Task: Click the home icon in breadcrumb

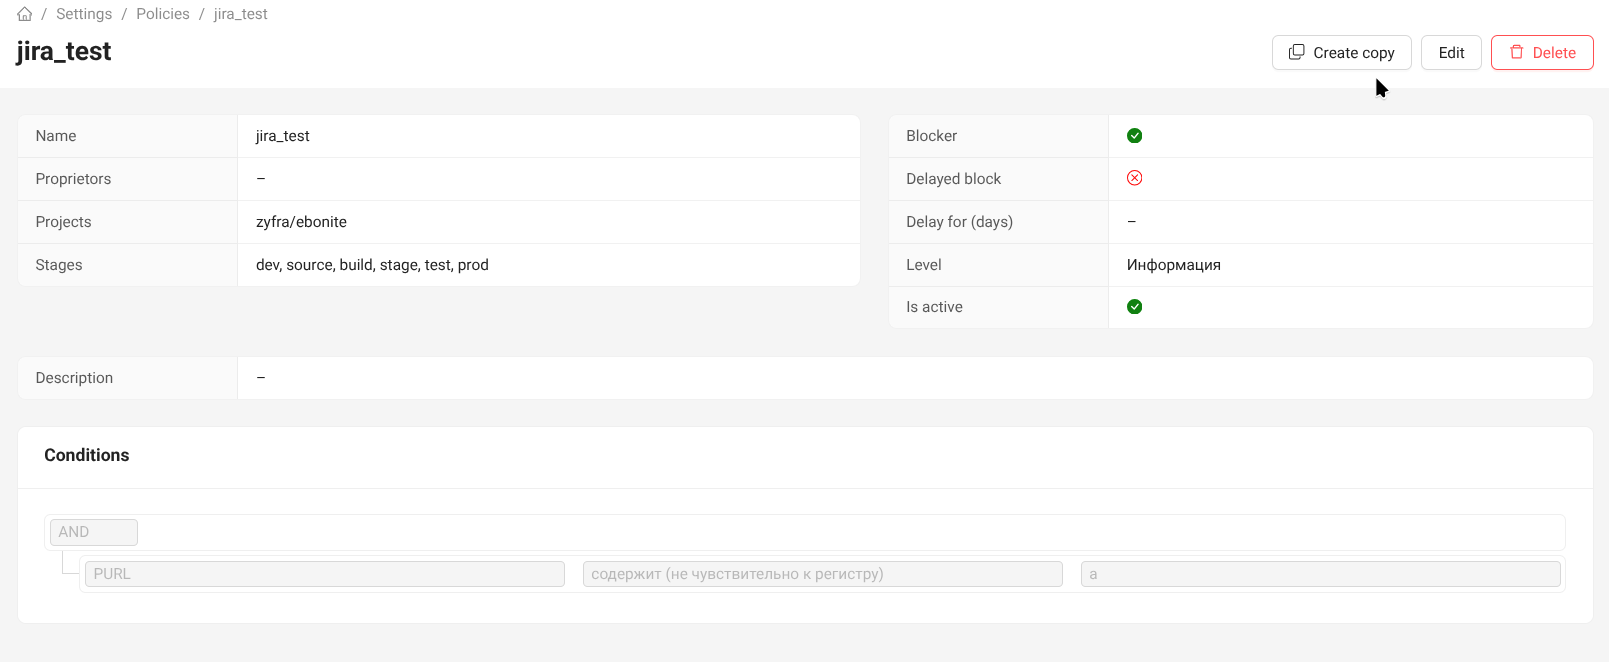Action: 25,14
